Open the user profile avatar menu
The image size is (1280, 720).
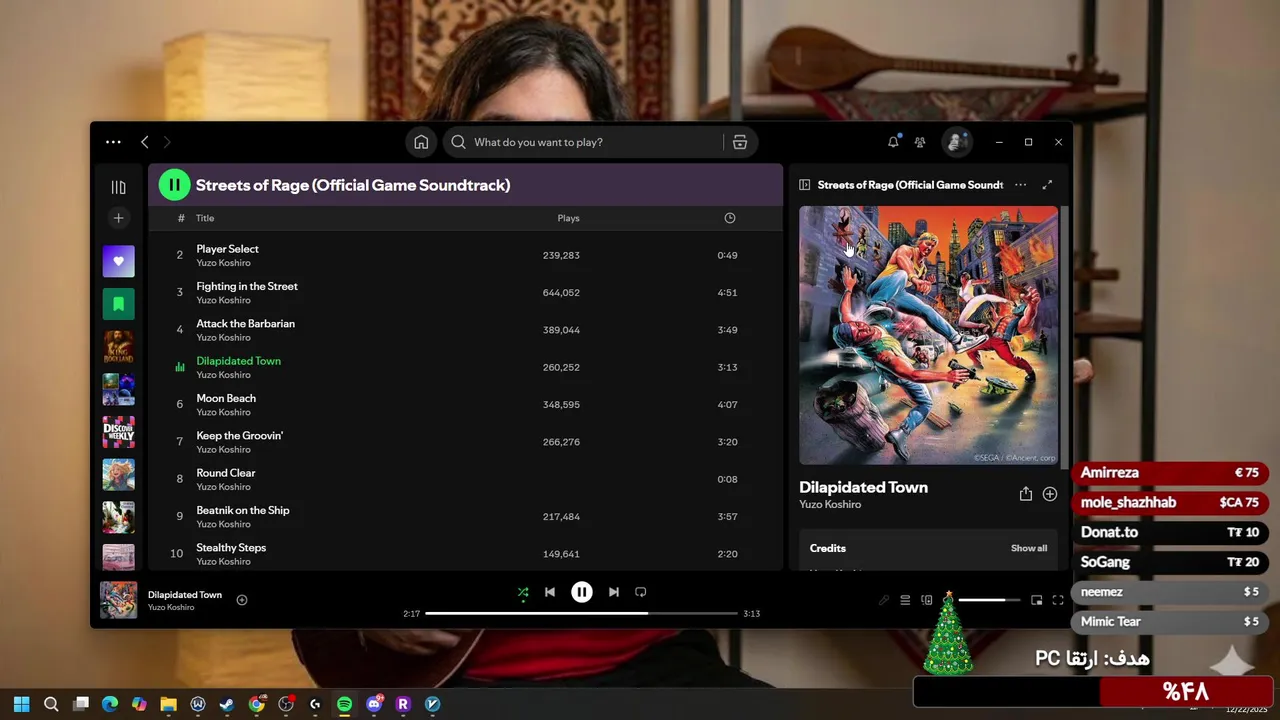957,142
